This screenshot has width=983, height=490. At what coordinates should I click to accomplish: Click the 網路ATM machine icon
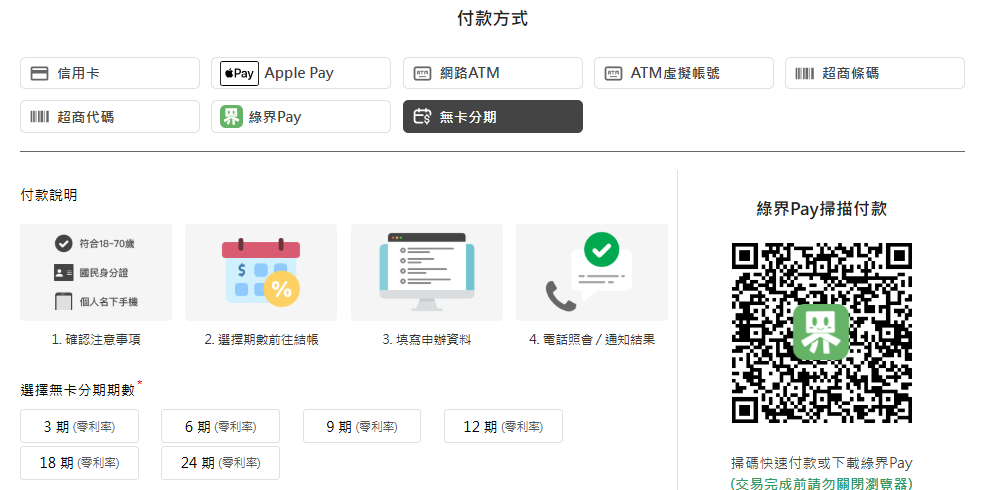[x=423, y=73]
